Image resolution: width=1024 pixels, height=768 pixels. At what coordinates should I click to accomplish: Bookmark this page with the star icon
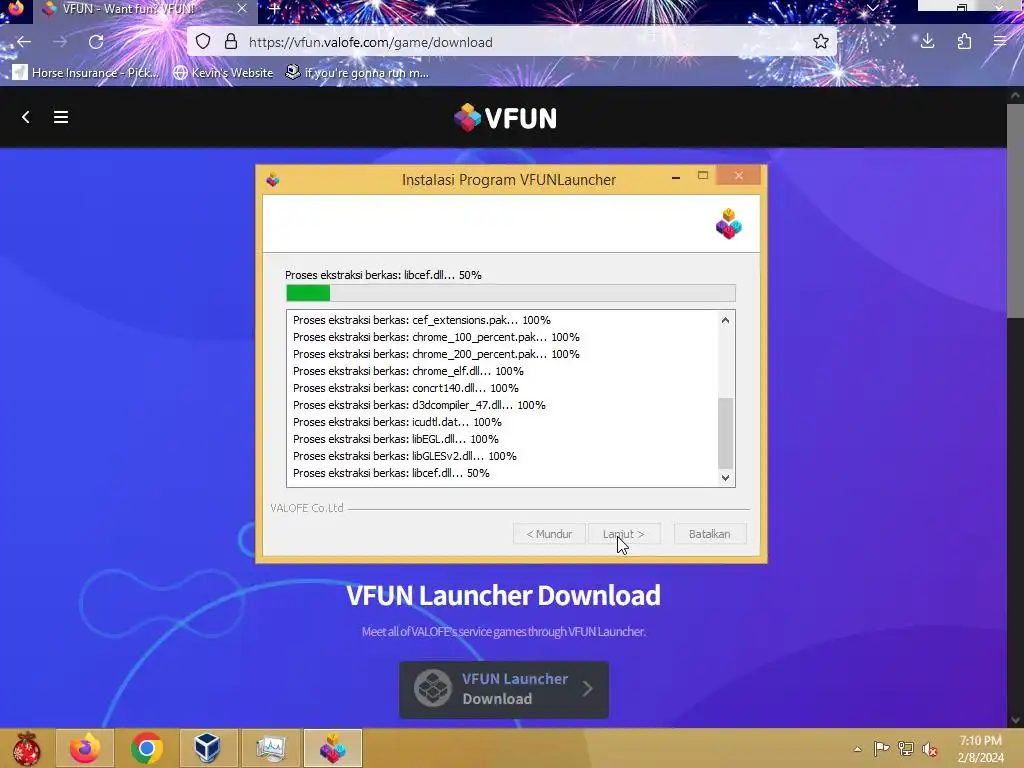tap(821, 42)
